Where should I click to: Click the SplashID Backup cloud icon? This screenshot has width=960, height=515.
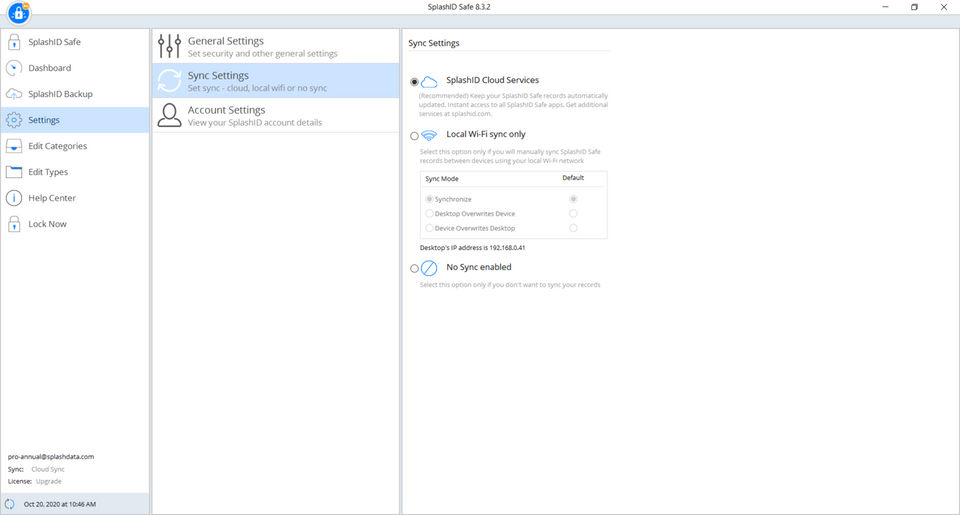pyautogui.click(x=14, y=94)
